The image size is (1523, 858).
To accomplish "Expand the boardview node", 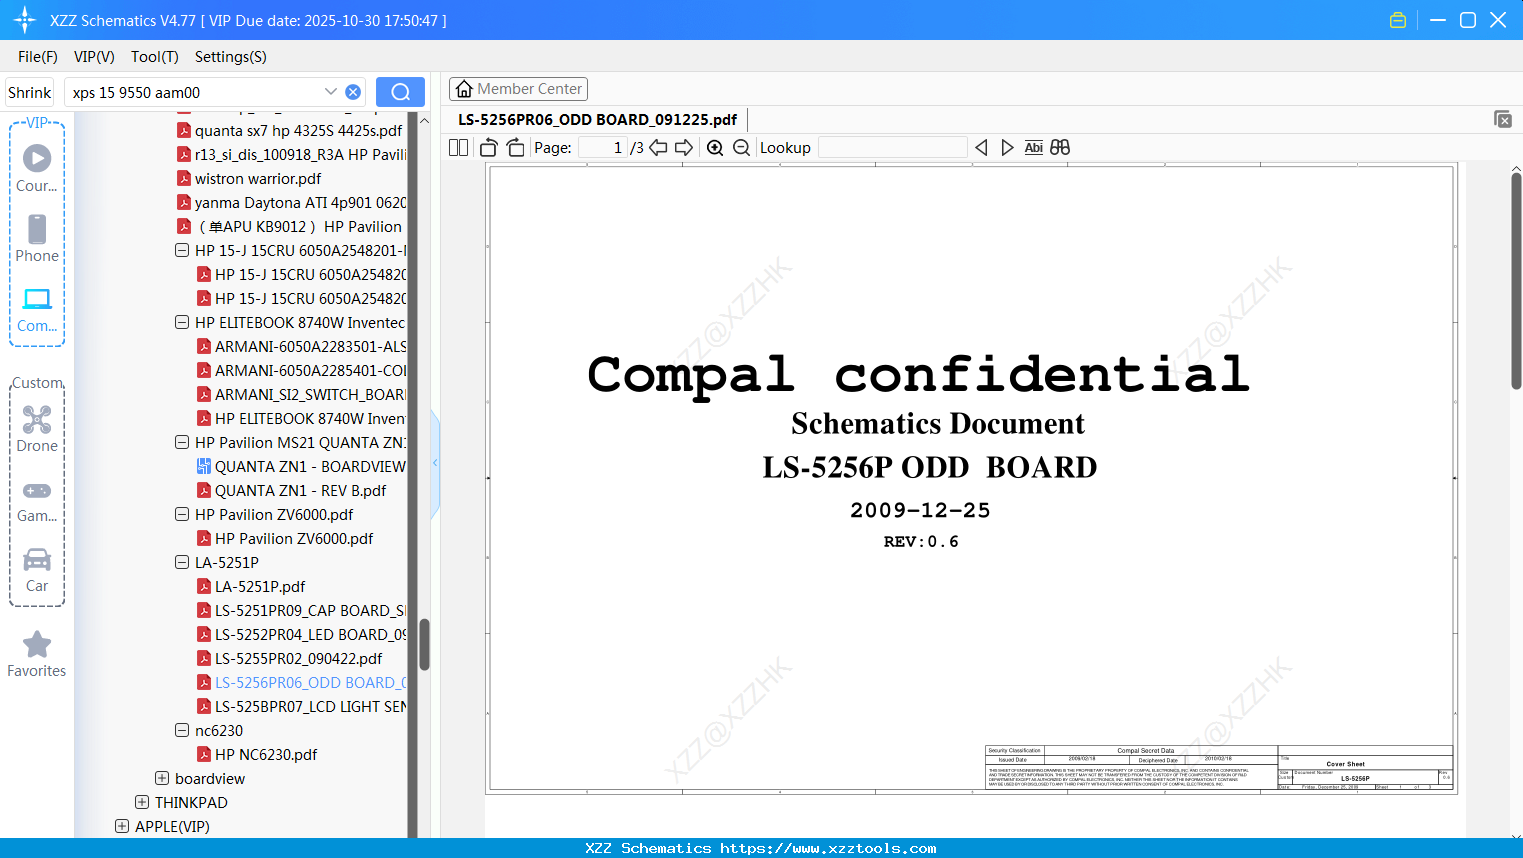I will 162,778.
